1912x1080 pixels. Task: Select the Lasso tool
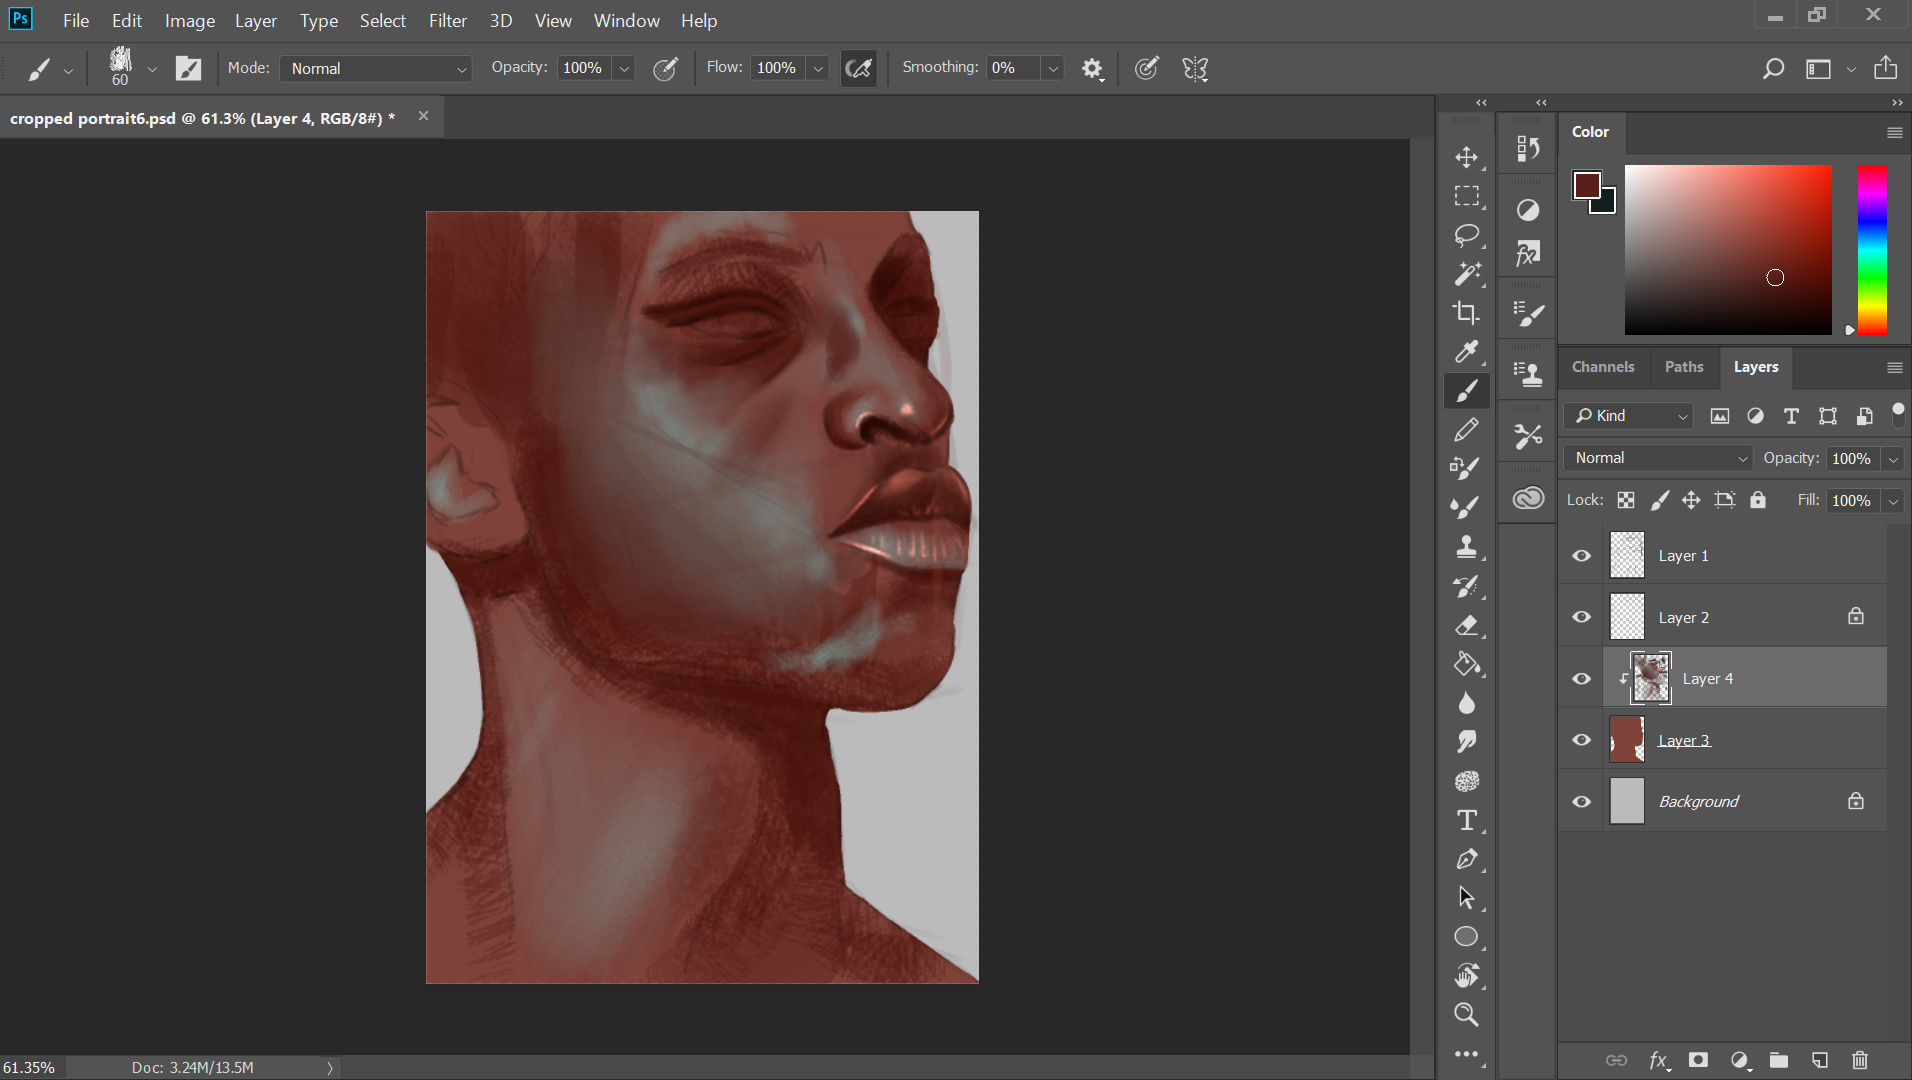pyautogui.click(x=1466, y=235)
